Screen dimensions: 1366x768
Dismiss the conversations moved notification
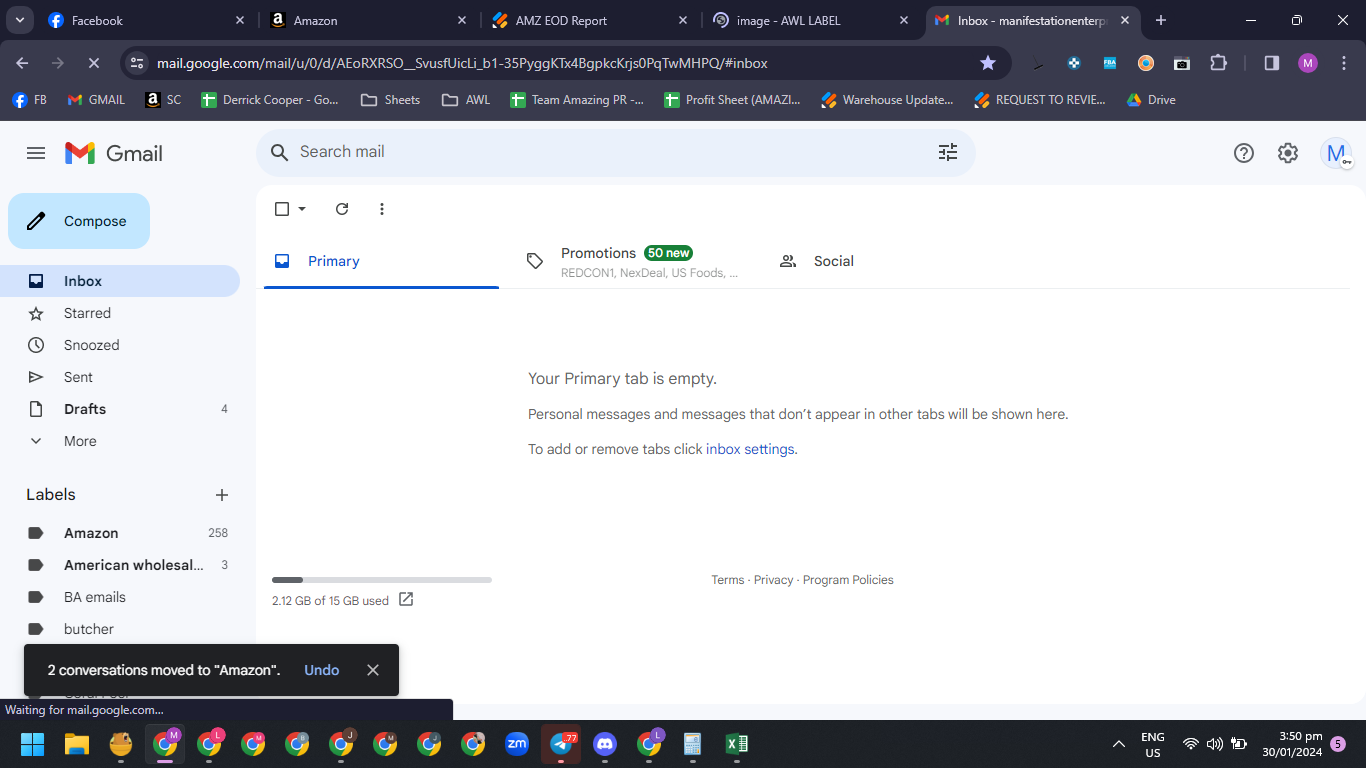[373, 670]
